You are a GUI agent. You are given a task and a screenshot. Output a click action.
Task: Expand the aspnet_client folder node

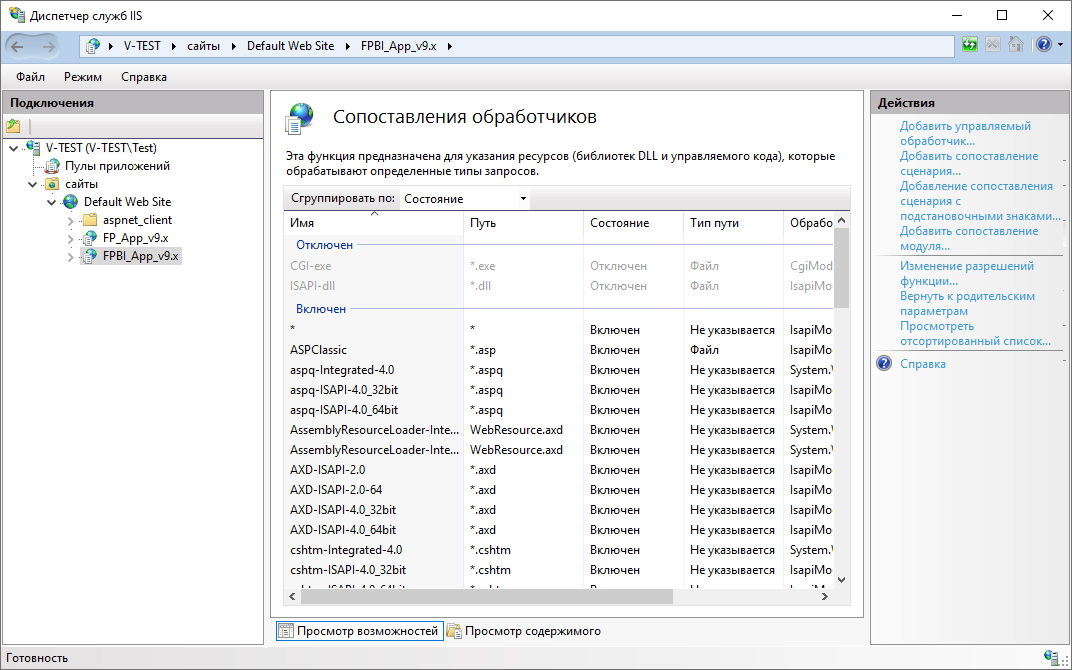tap(71, 220)
